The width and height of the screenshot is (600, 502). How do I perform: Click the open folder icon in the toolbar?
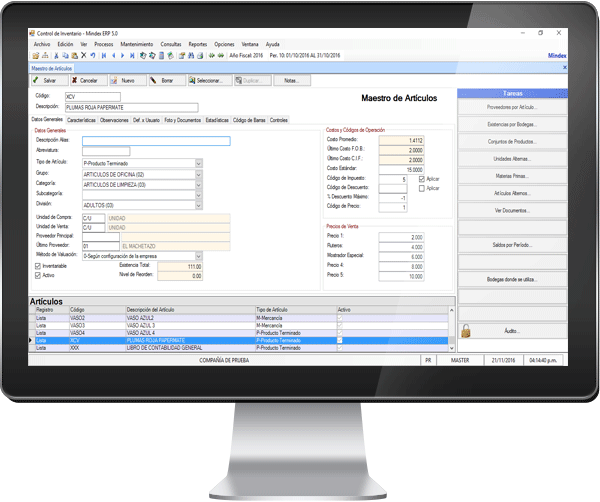pyautogui.click(x=36, y=56)
